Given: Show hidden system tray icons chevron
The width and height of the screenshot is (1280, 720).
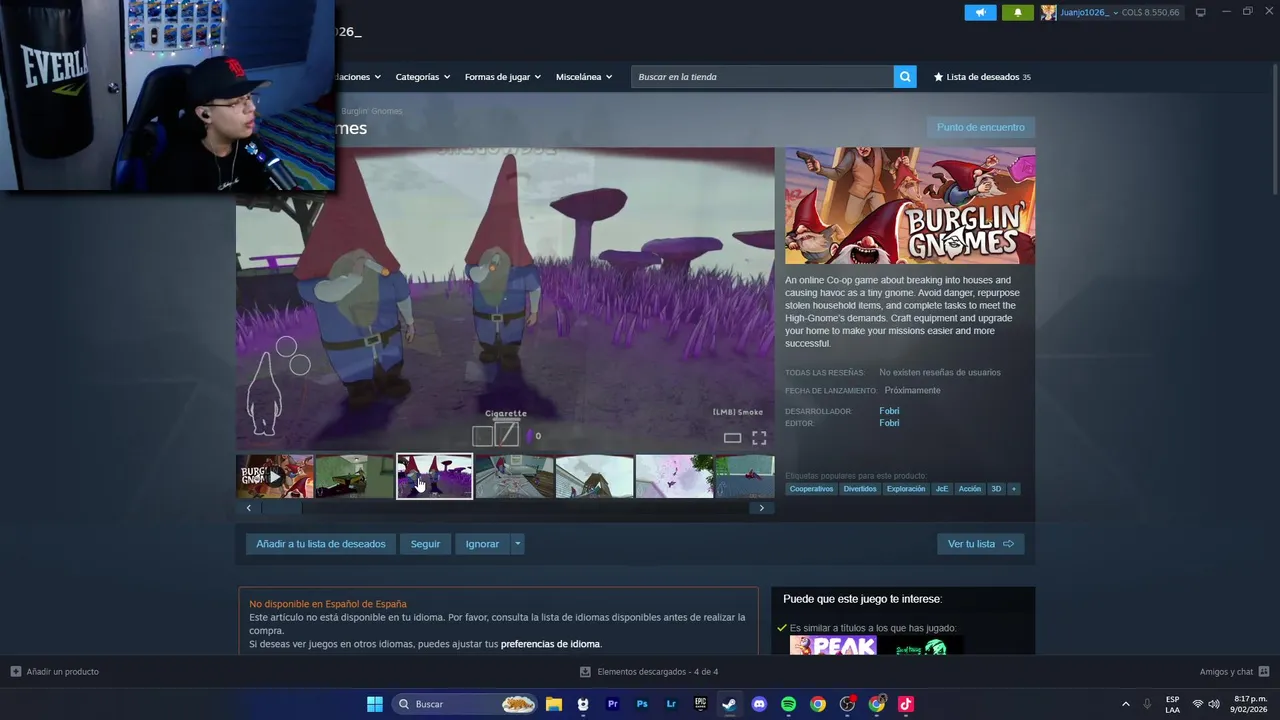Looking at the screenshot, I should pos(1126,704).
